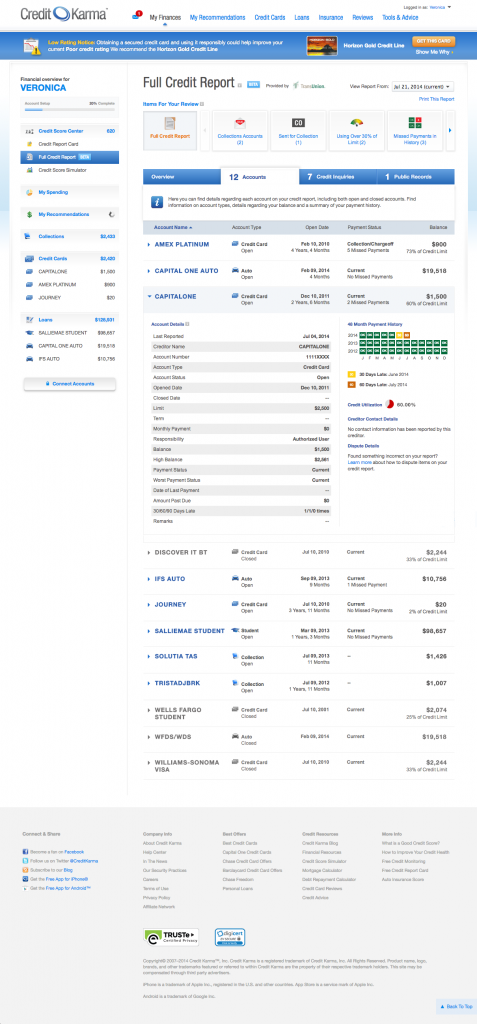Switch to the 1 Public Records tab
Viewport: 477px width, 1024px height.
point(416,177)
